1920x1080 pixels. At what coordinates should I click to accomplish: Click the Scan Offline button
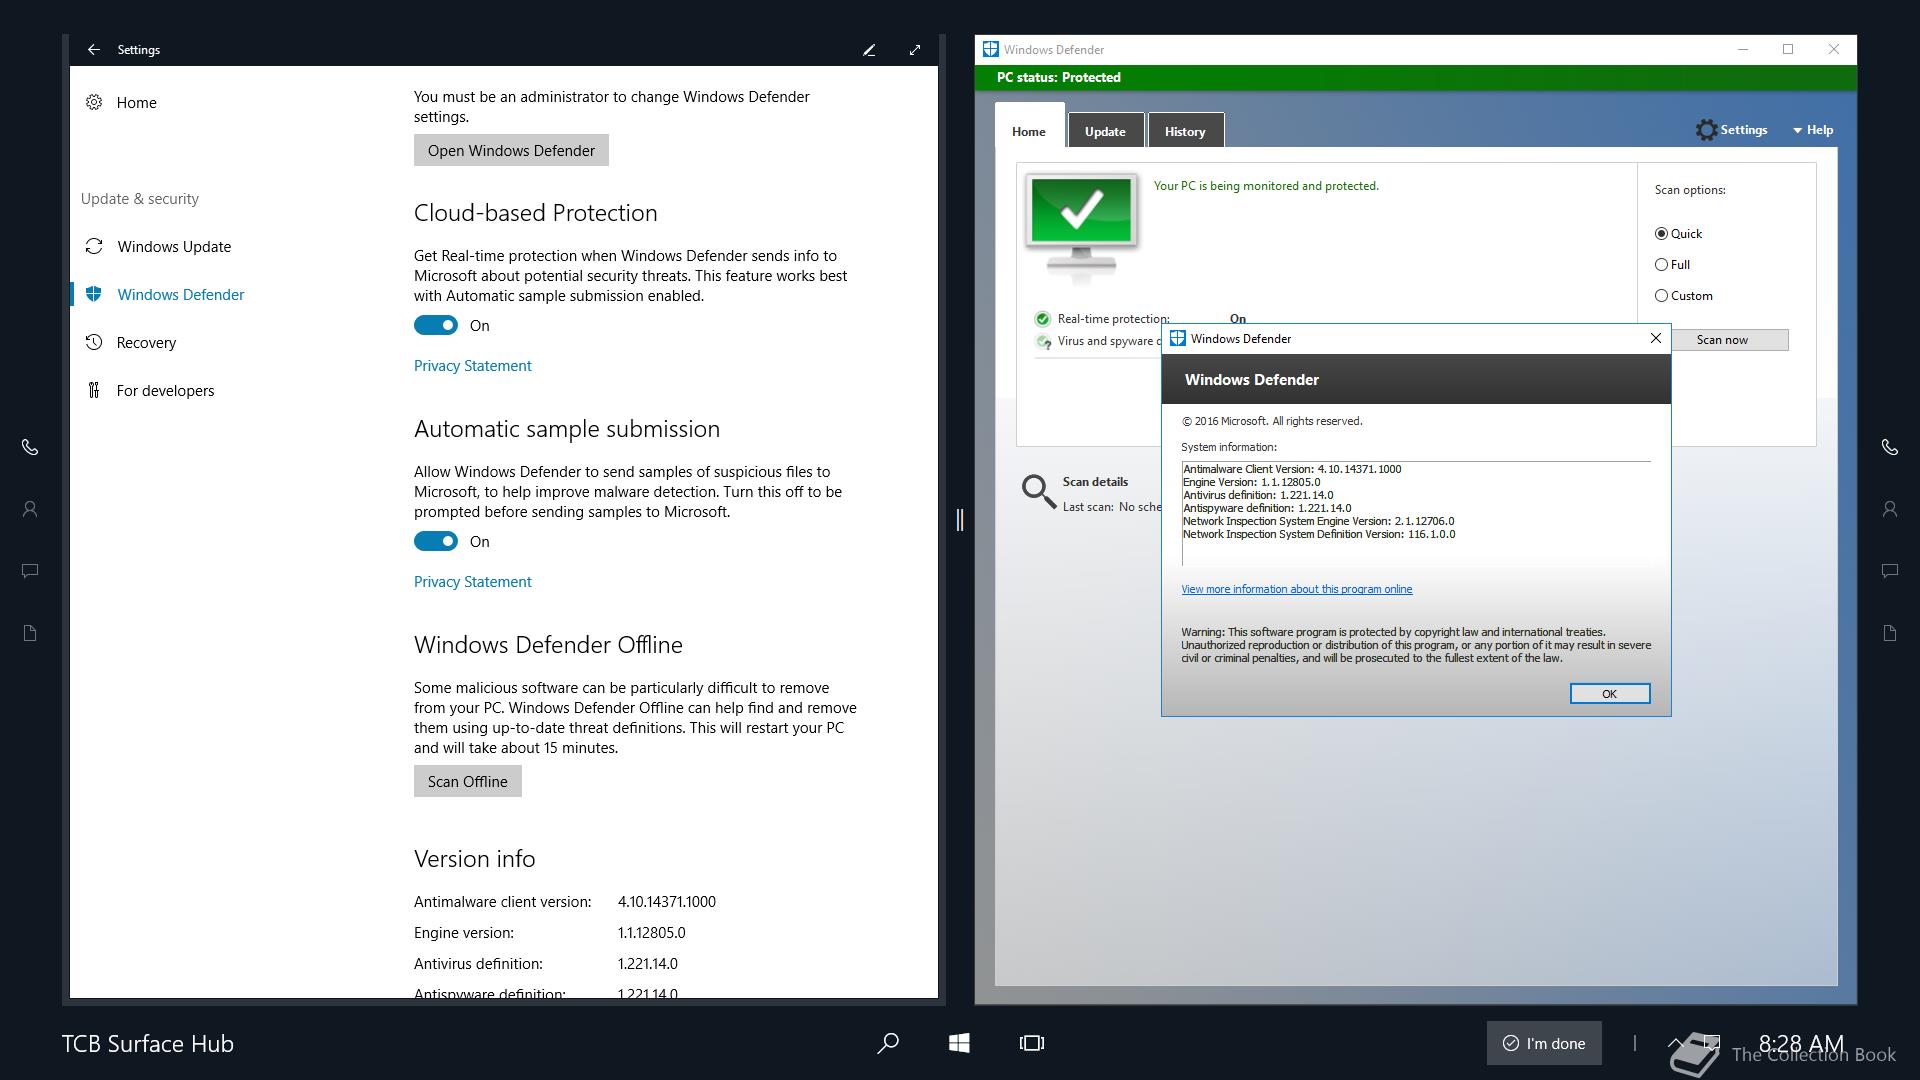[467, 781]
